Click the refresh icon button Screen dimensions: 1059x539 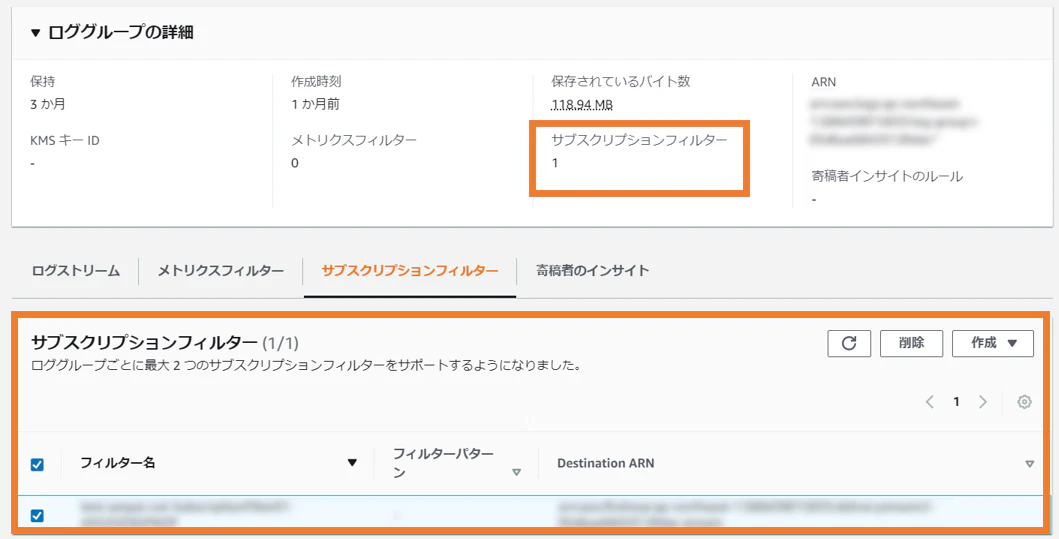(x=849, y=343)
